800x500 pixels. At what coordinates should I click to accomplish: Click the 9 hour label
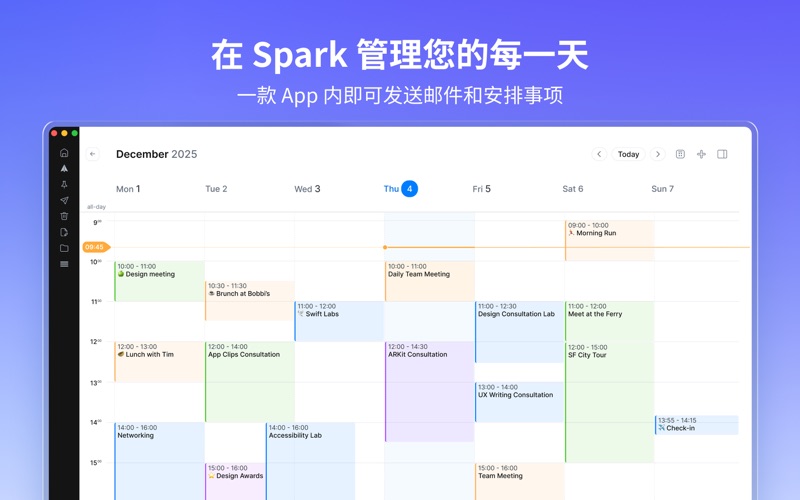pyautogui.click(x=96, y=222)
